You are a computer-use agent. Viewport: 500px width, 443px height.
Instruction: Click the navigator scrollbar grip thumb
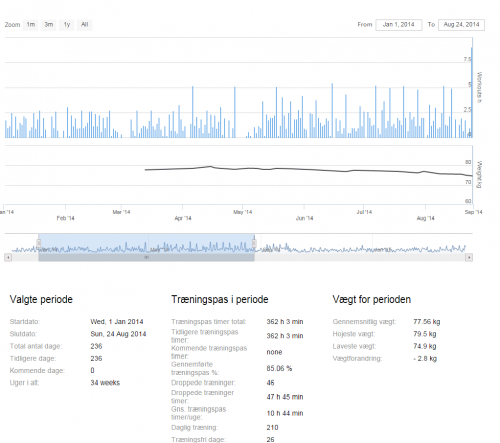pyautogui.click(x=146, y=257)
